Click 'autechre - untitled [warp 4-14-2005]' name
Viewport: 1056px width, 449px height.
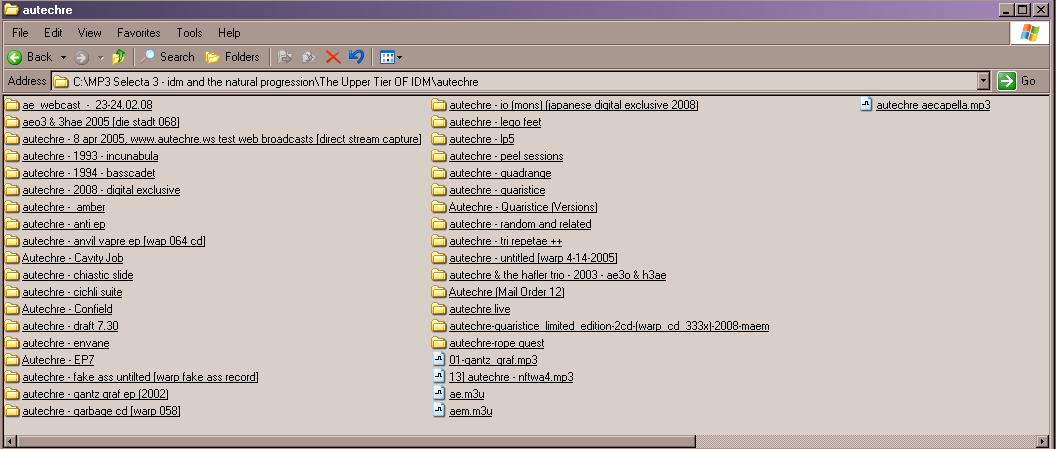point(533,258)
